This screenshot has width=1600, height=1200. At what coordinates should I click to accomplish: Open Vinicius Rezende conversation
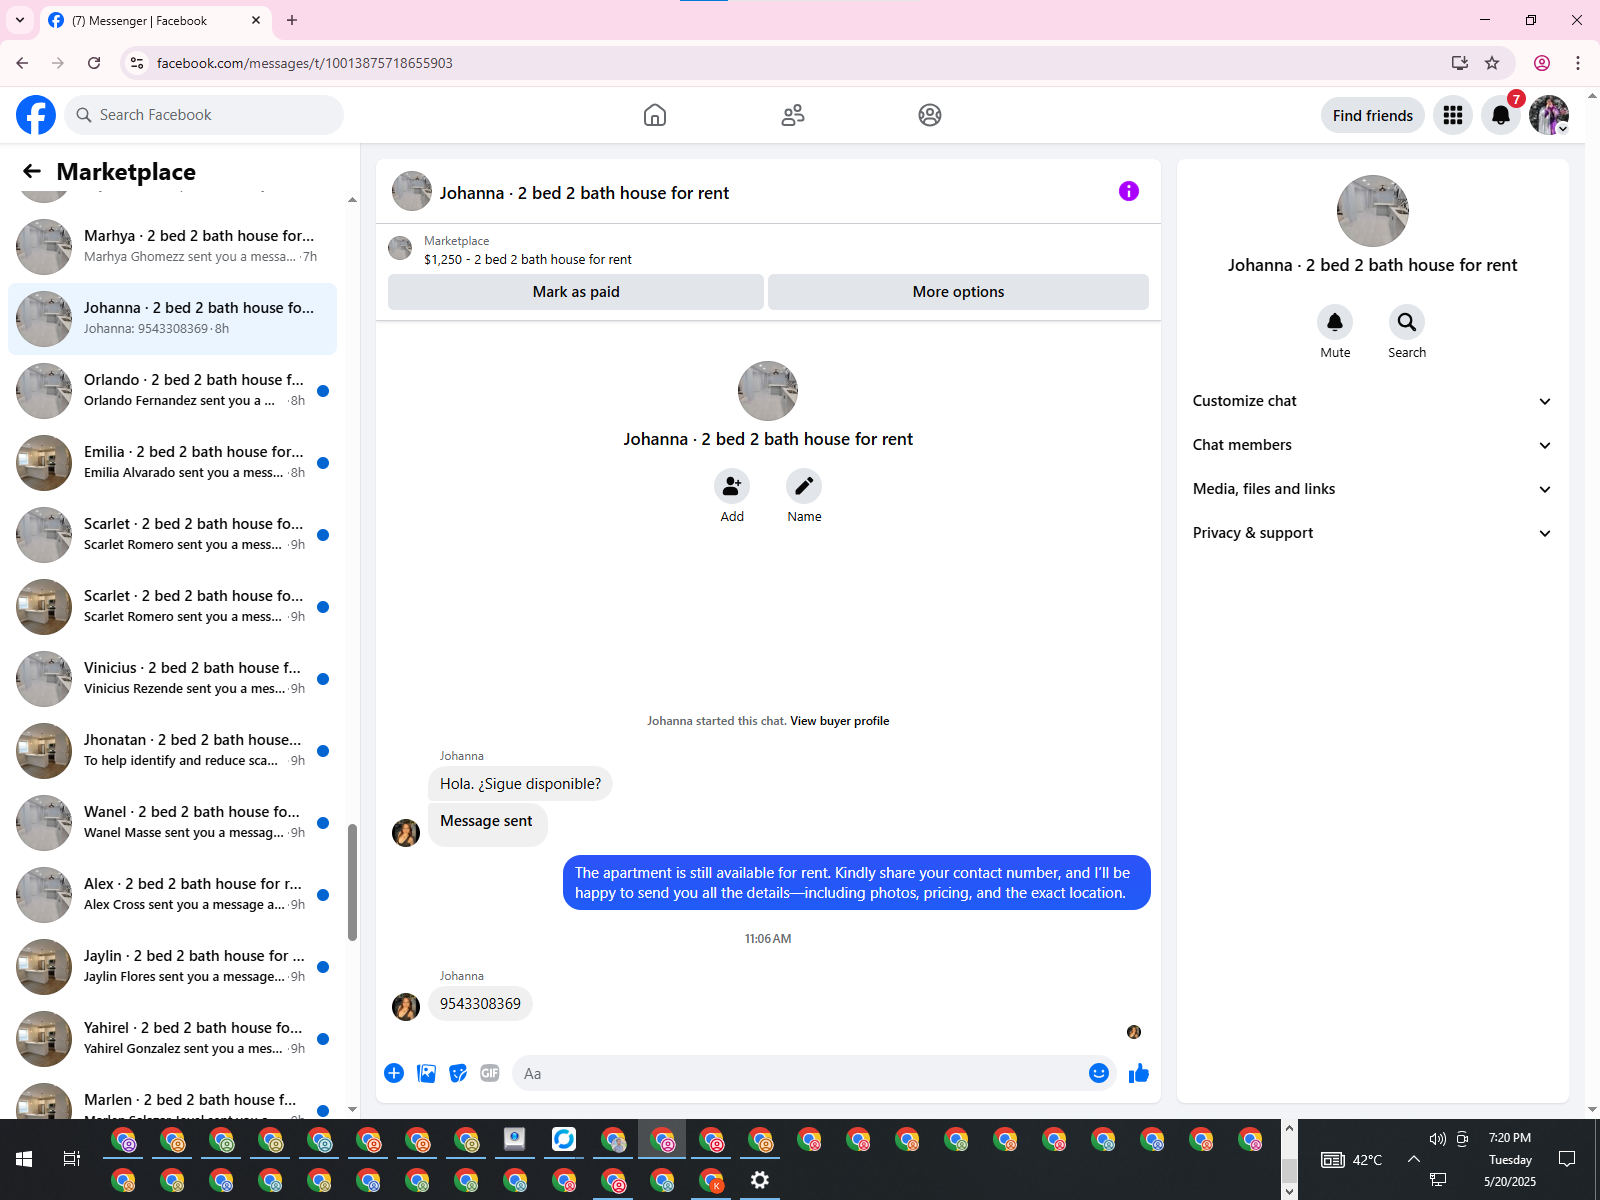(x=172, y=679)
